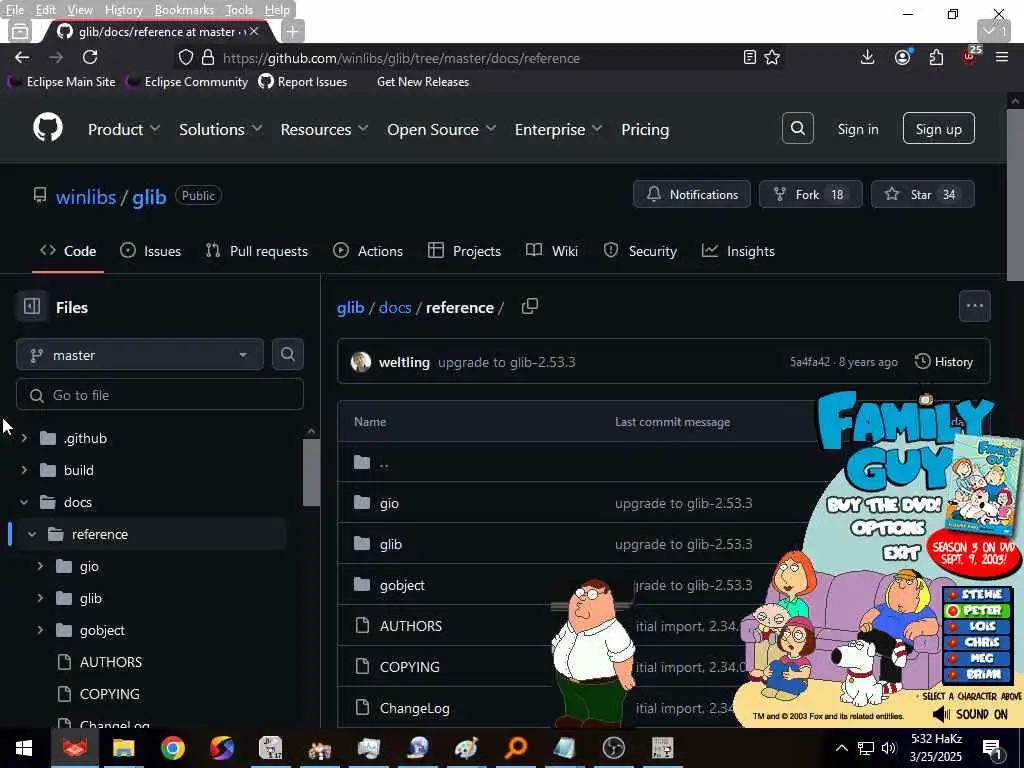Viewport: 1024px width, 768px height.
Task: Open the Actions tab
Action: 368,251
